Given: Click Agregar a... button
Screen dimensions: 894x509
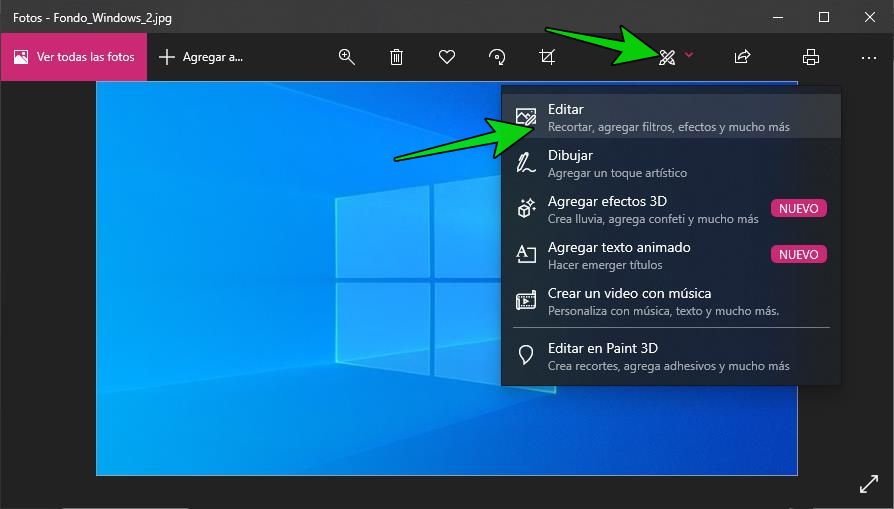Looking at the screenshot, I should [x=201, y=57].
